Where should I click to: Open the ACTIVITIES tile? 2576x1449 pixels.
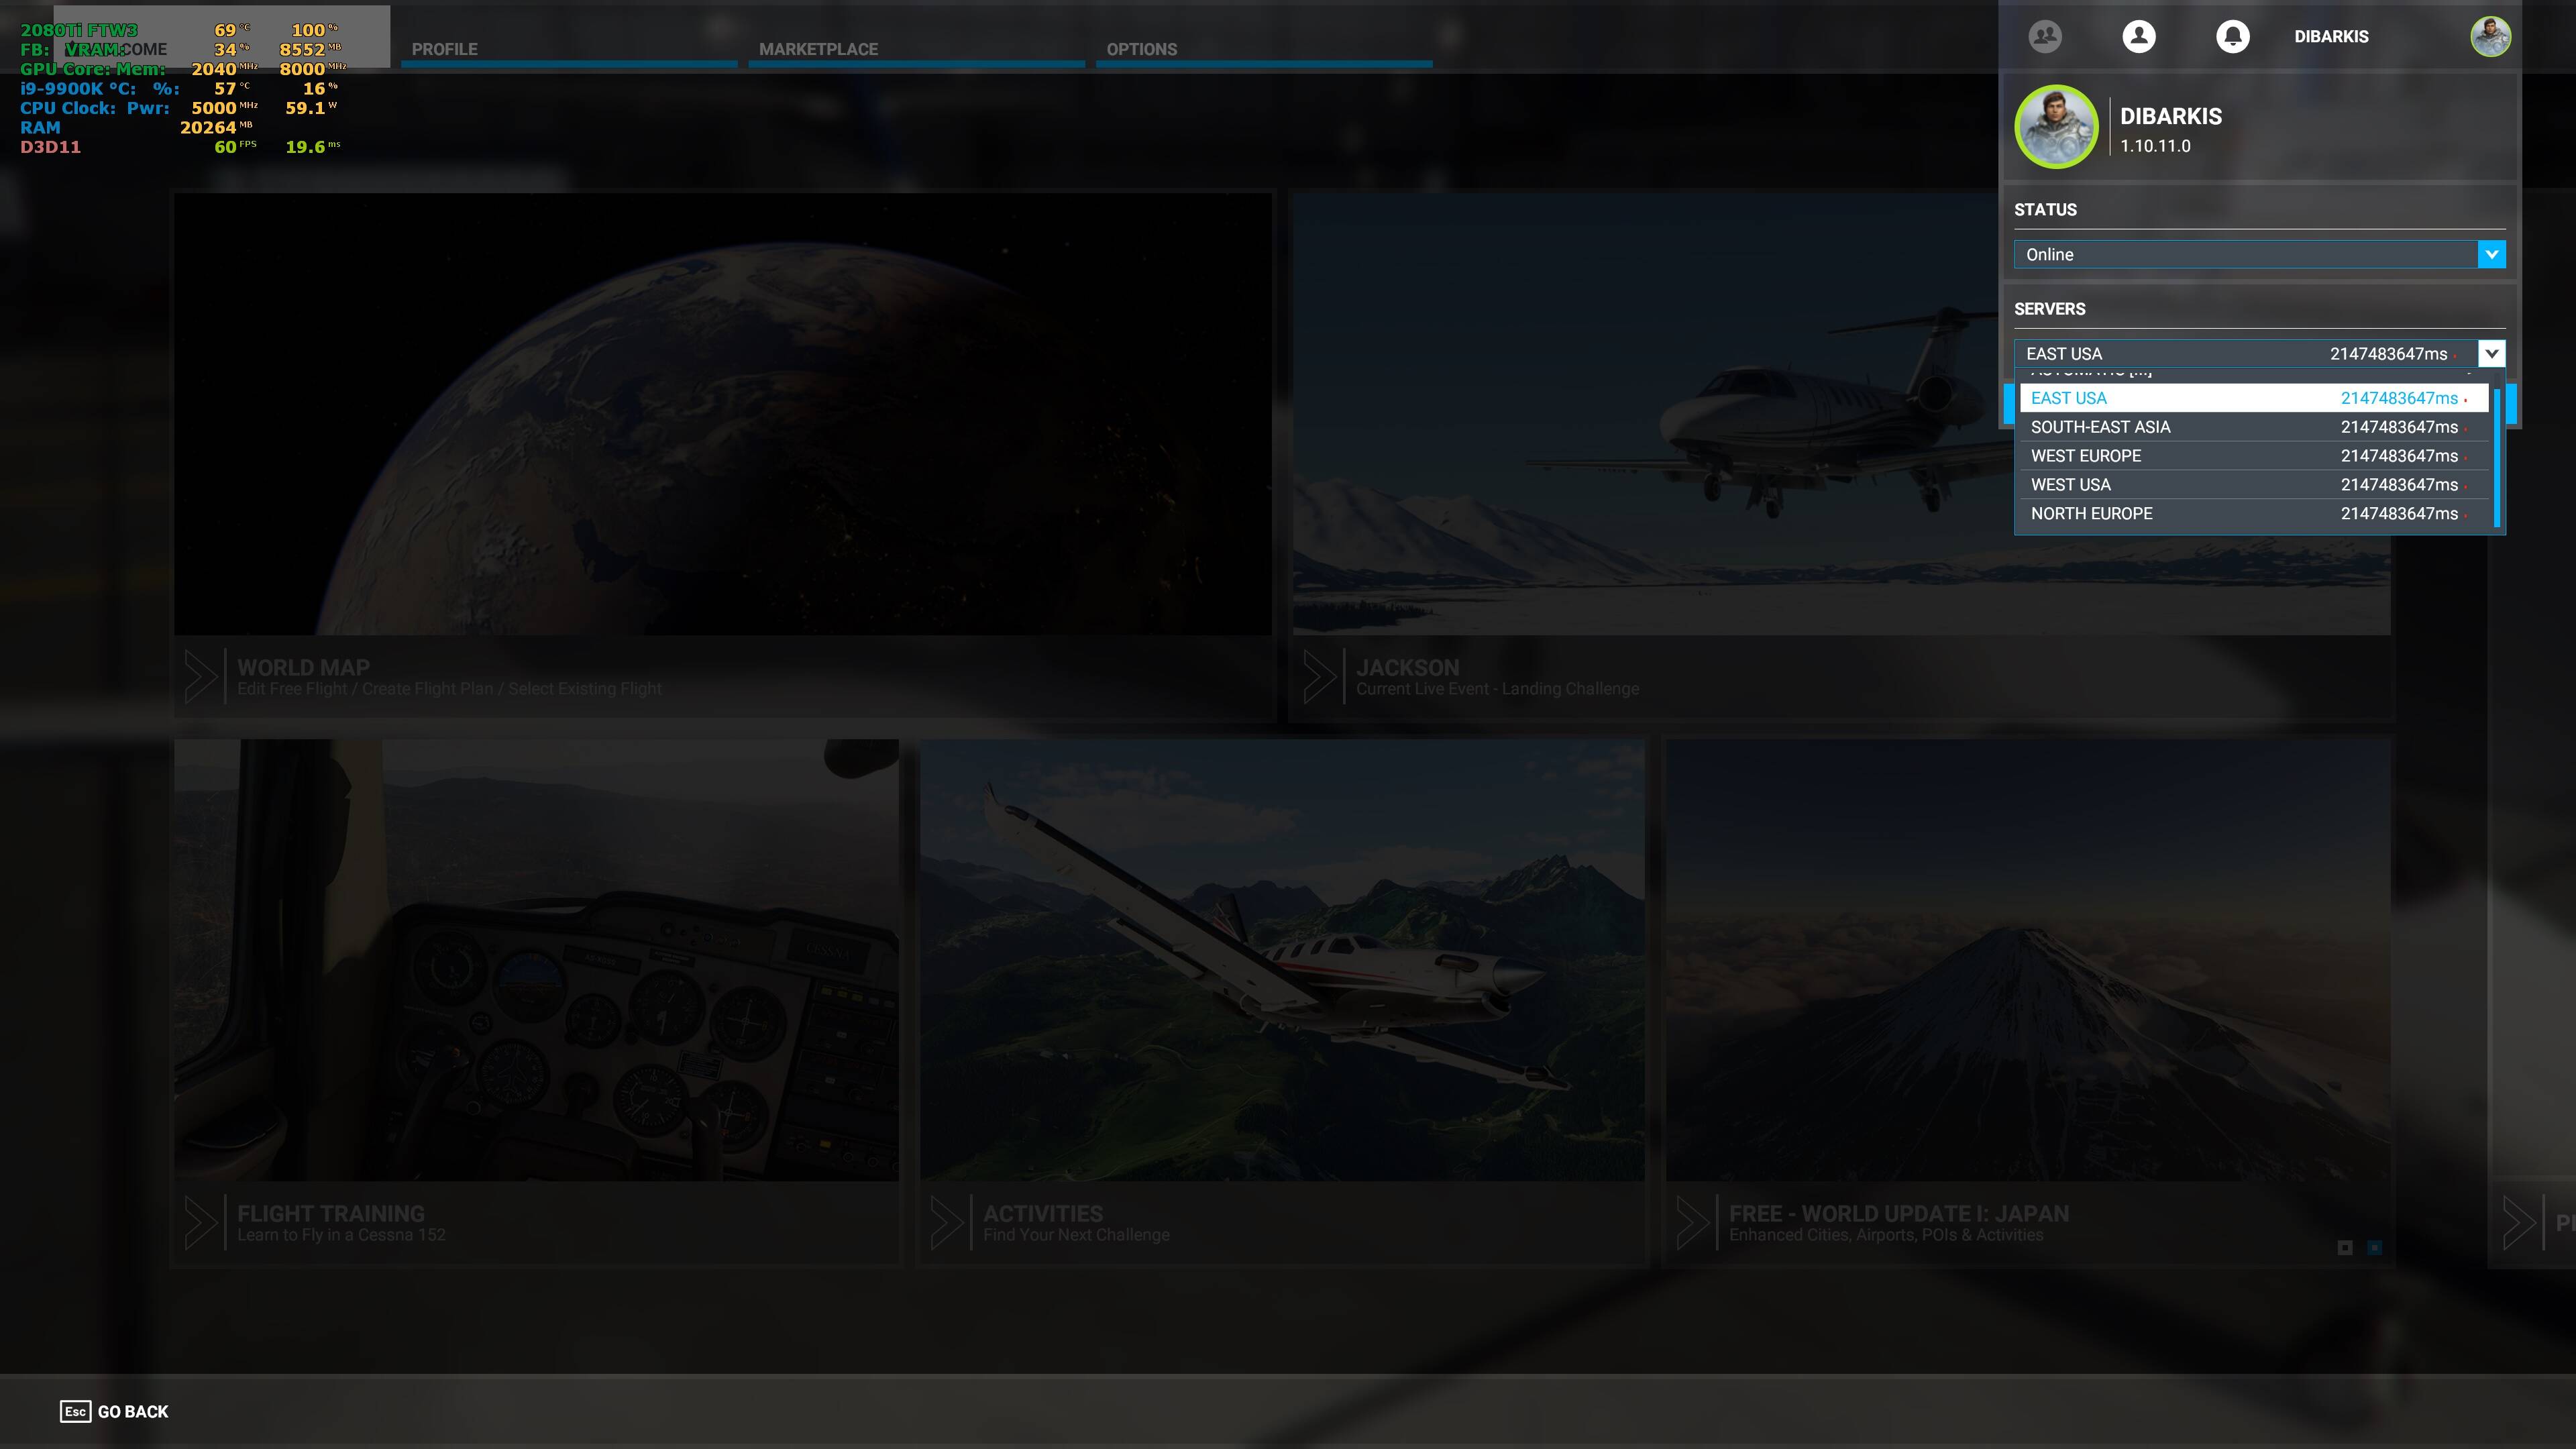click(1282, 1001)
